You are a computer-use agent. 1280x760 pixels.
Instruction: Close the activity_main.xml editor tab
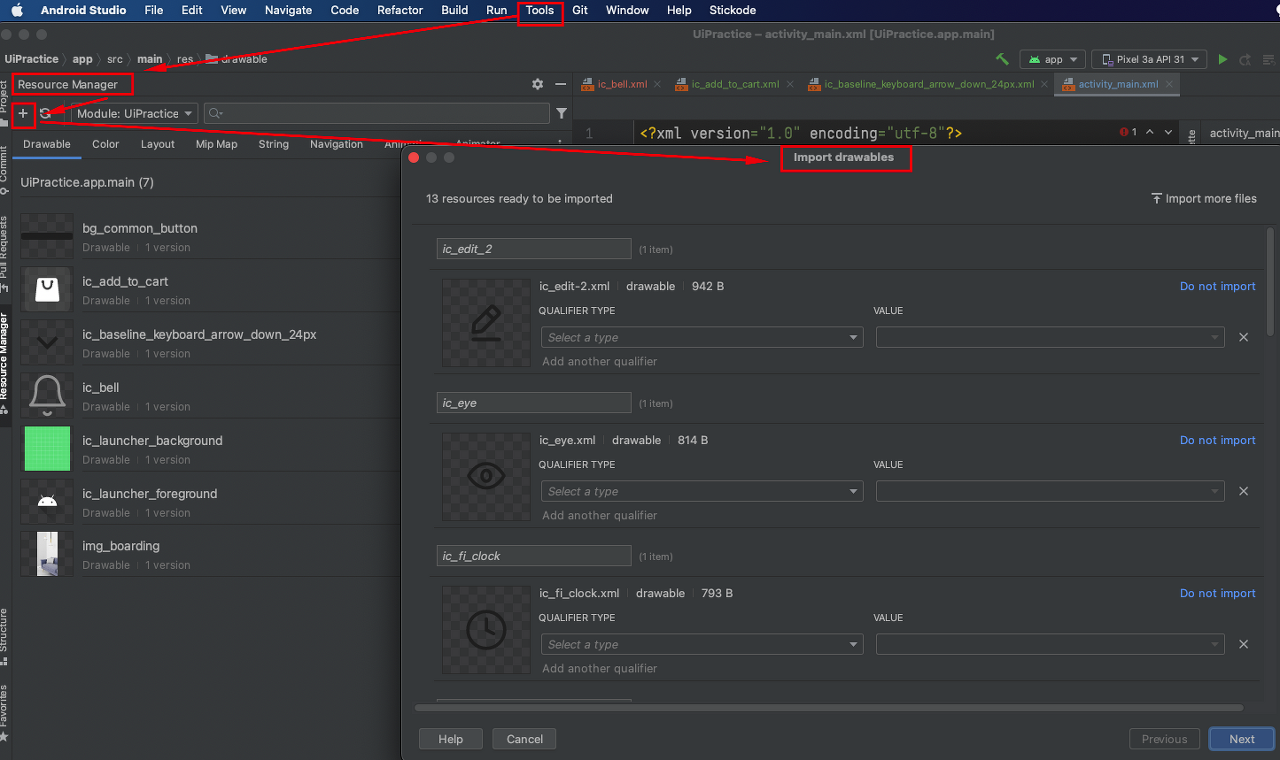tap(1169, 84)
